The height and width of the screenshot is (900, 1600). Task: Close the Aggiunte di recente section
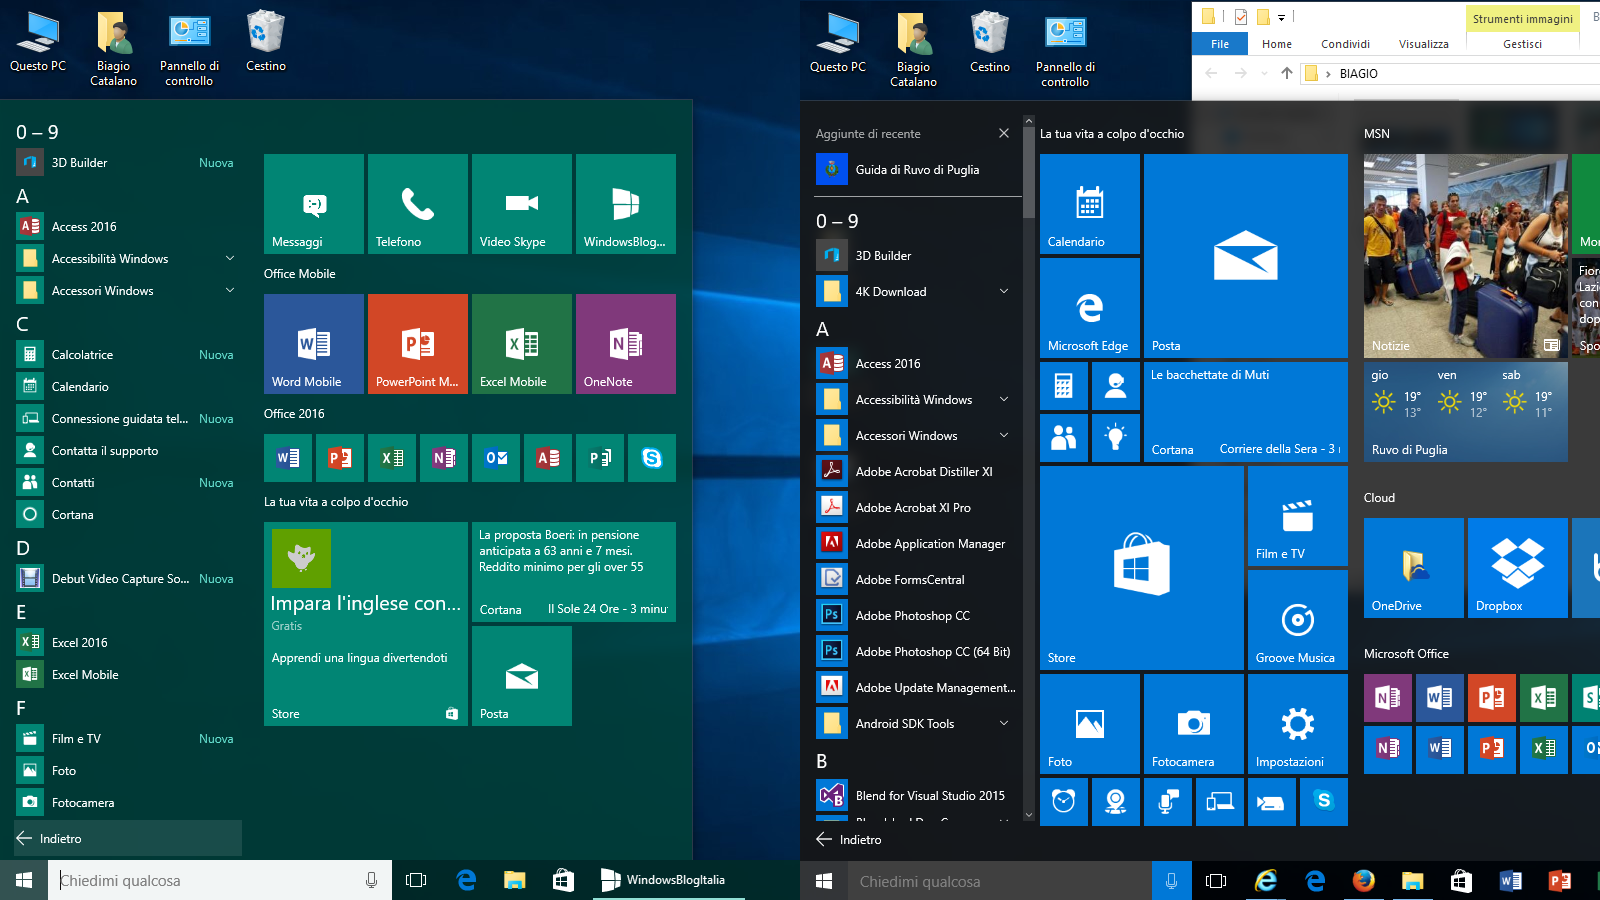(x=1004, y=134)
